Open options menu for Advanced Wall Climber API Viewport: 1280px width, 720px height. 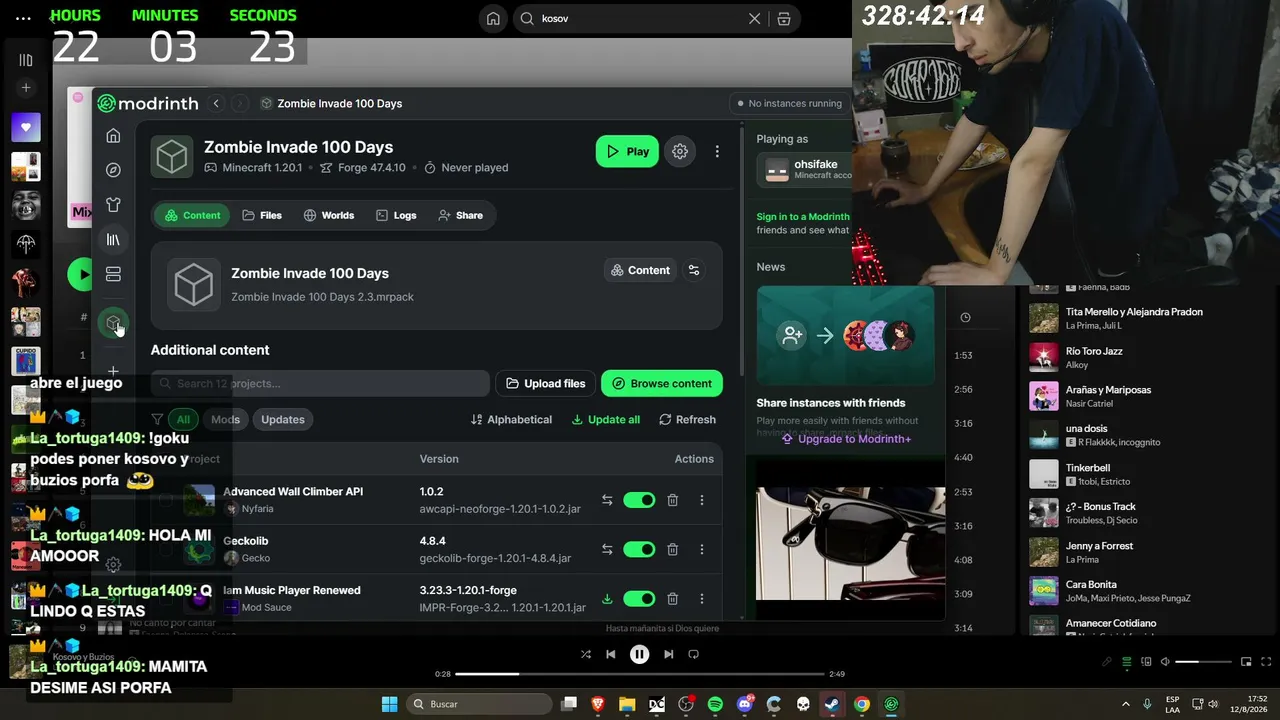click(702, 500)
